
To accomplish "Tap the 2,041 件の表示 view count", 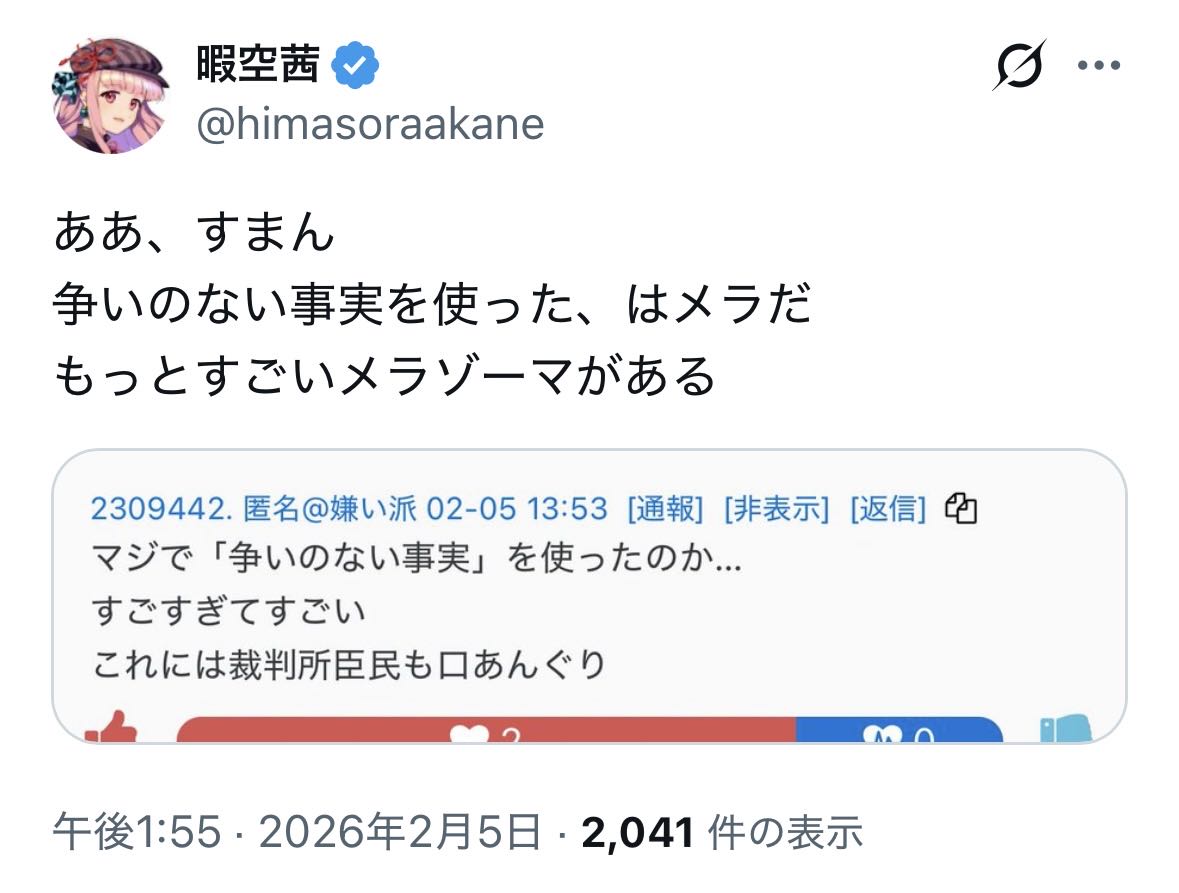I will point(720,832).
